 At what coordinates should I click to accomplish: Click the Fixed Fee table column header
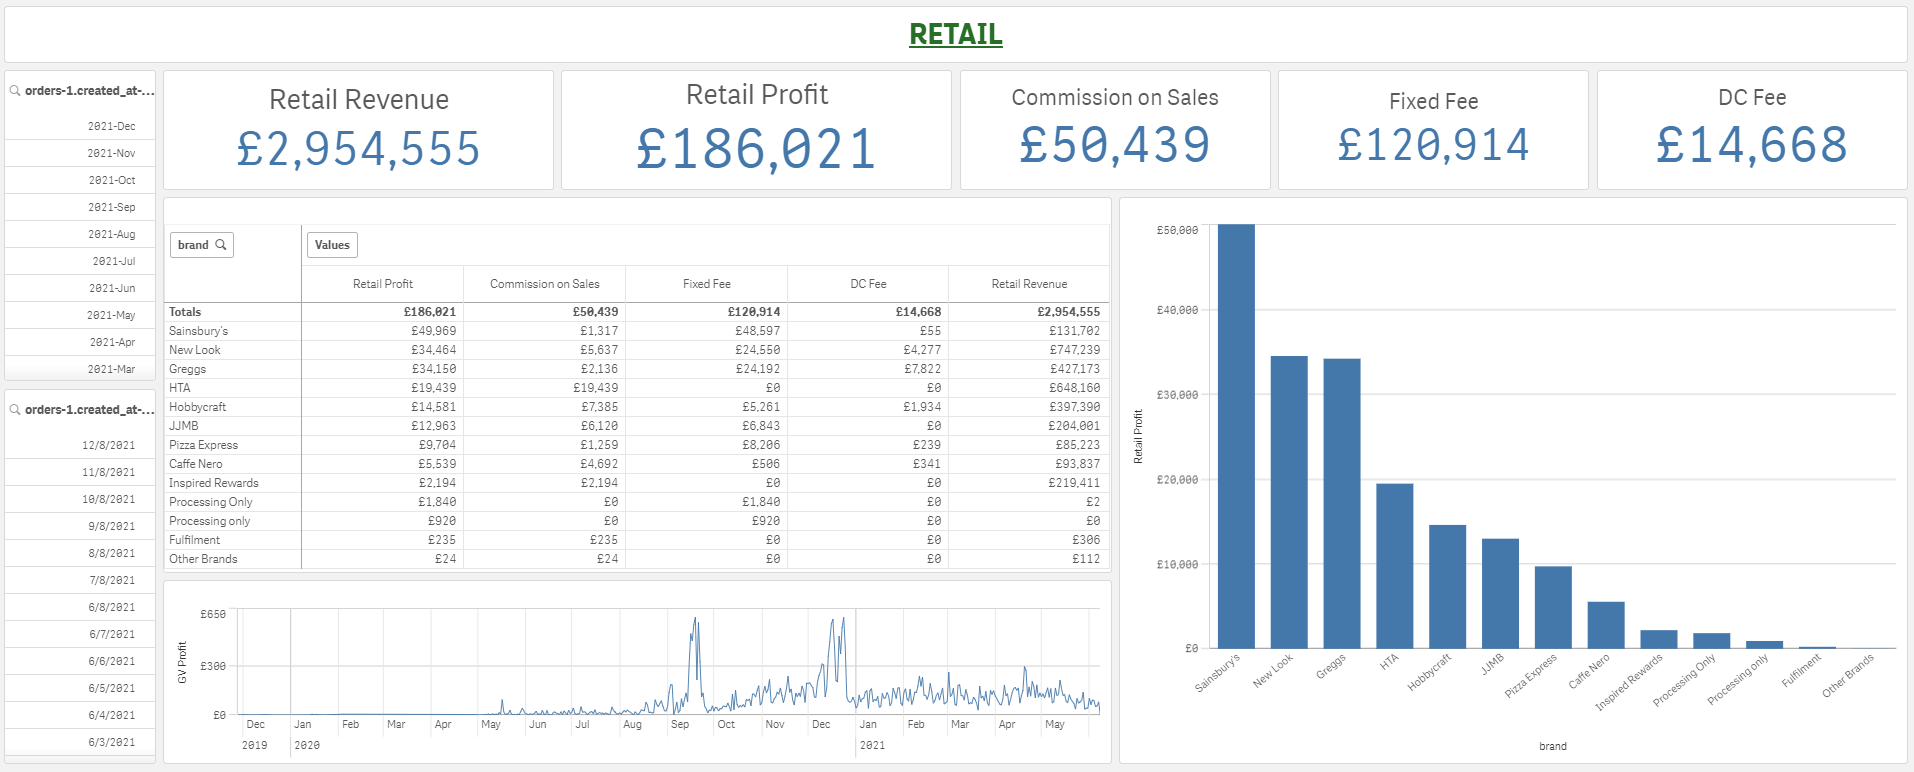706,284
